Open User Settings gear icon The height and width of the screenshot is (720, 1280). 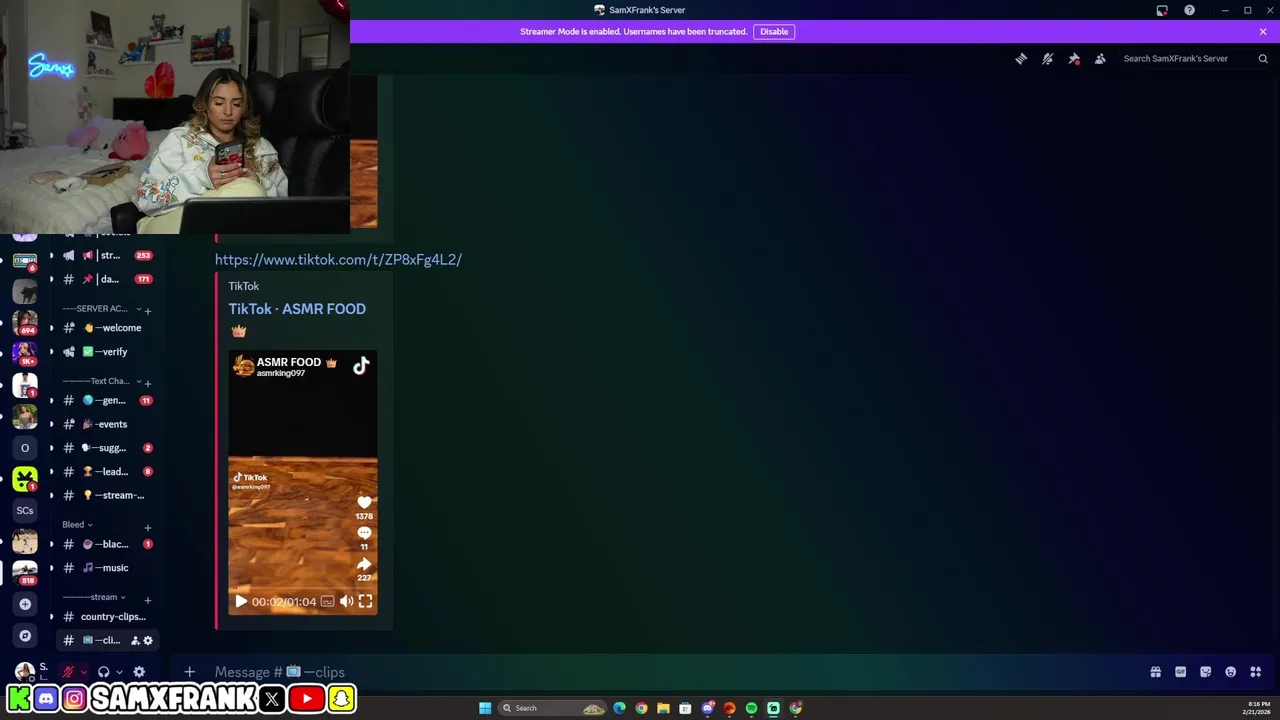[139, 672]
